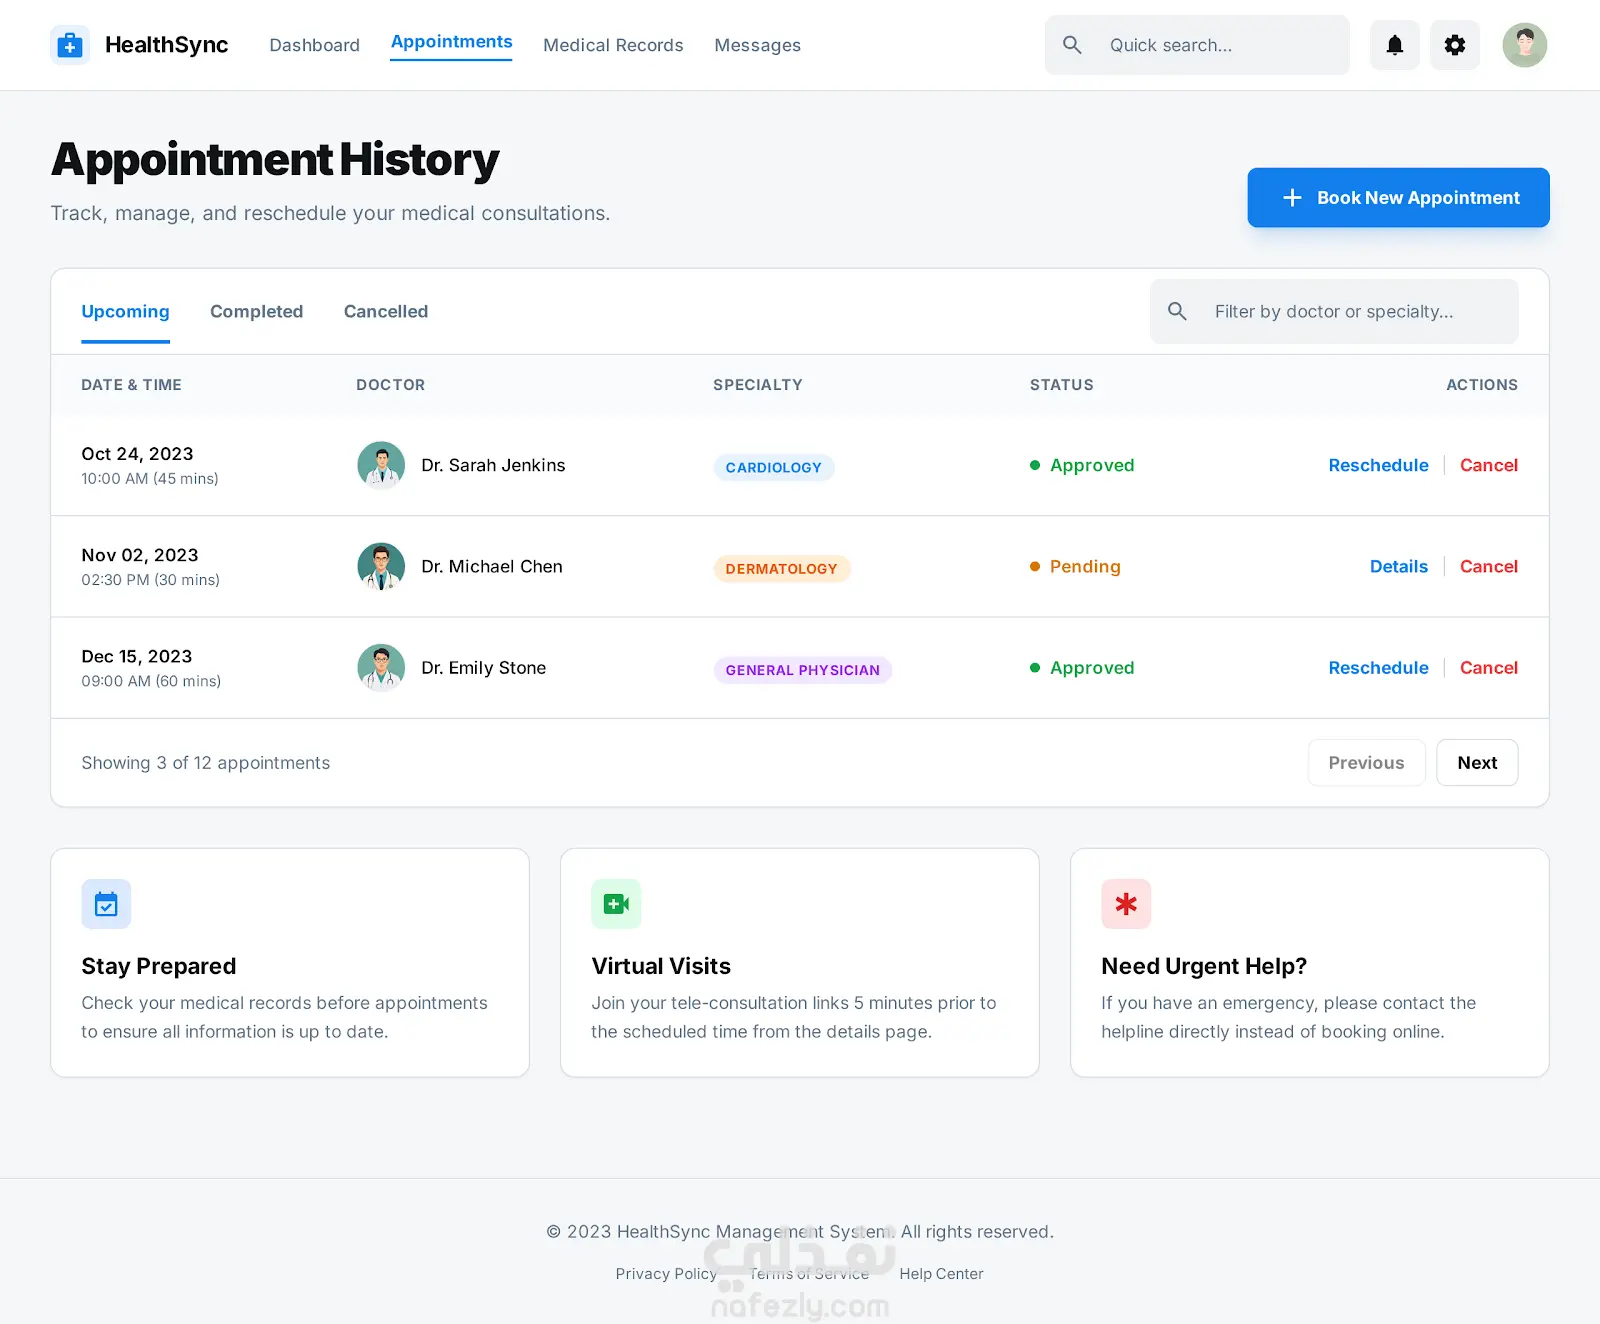Open settings gear
Viewport: 1600px width, 1324px height.
pos(1455,45)
